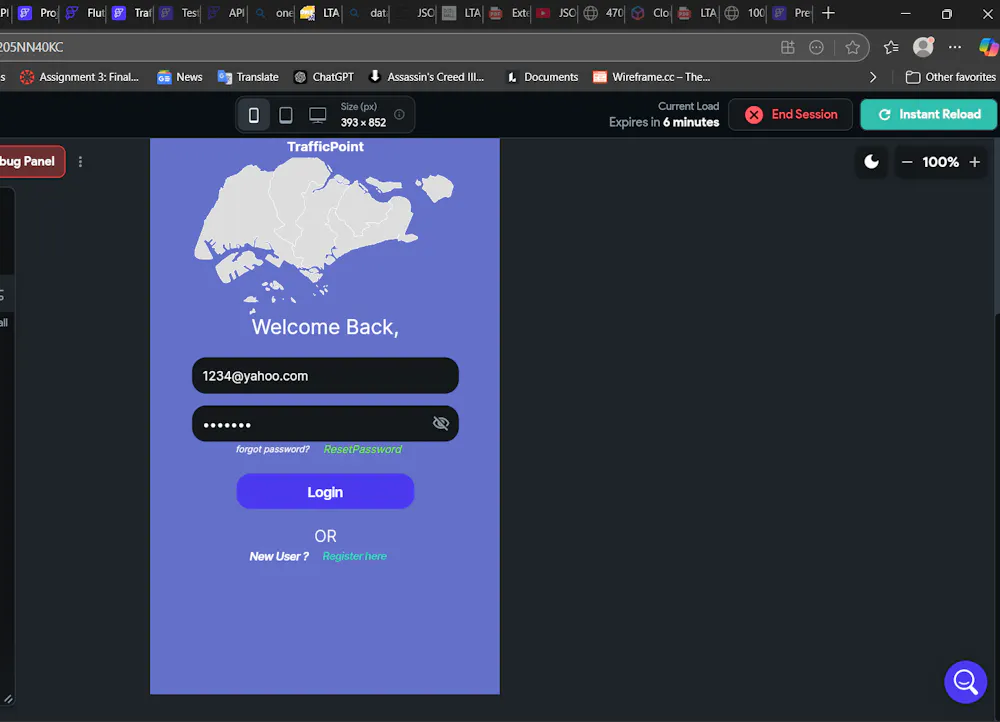Image resolution: width=1000 pixels, height=722 pixels.
Task: Click the info icon beside Size (px)
Action: 399,114
